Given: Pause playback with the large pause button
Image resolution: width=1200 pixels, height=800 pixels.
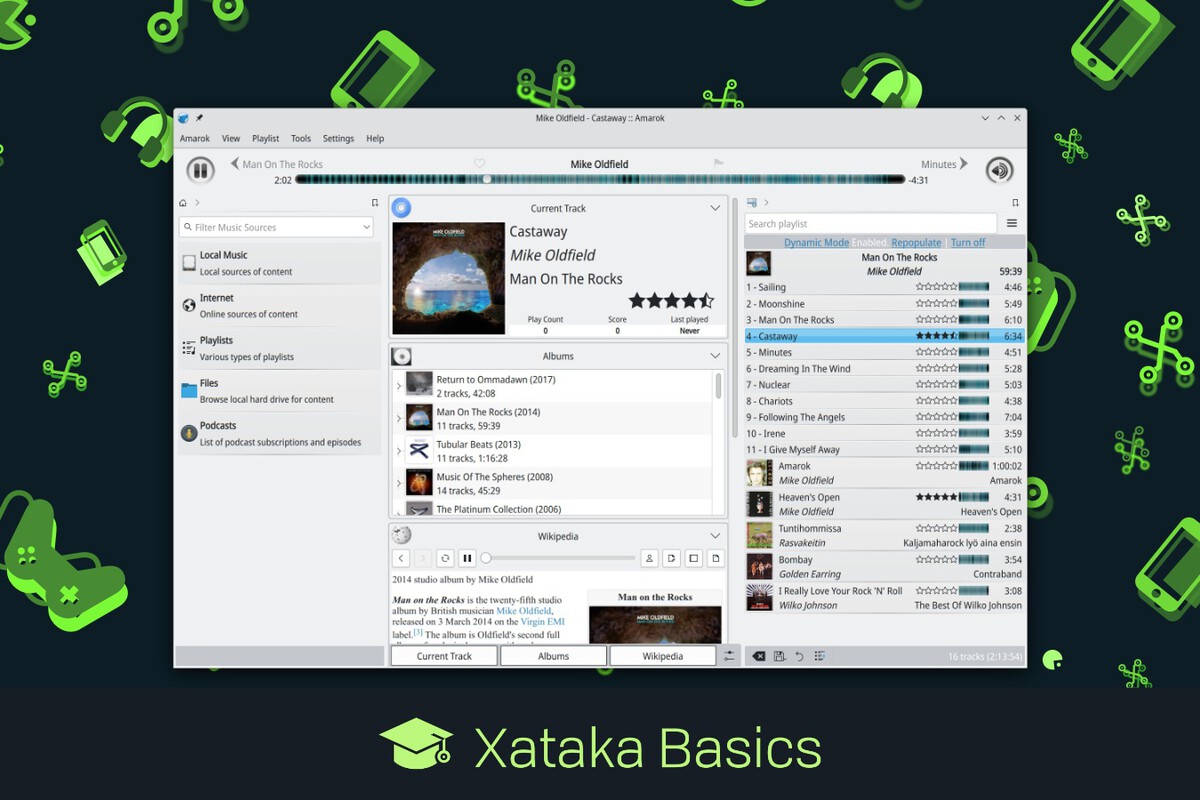Looking at the screenshot, I should (x=200, y=170).
